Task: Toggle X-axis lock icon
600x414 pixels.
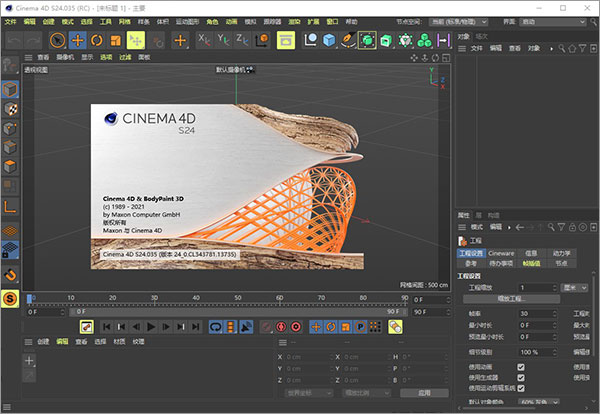Action: coord(205,41)
